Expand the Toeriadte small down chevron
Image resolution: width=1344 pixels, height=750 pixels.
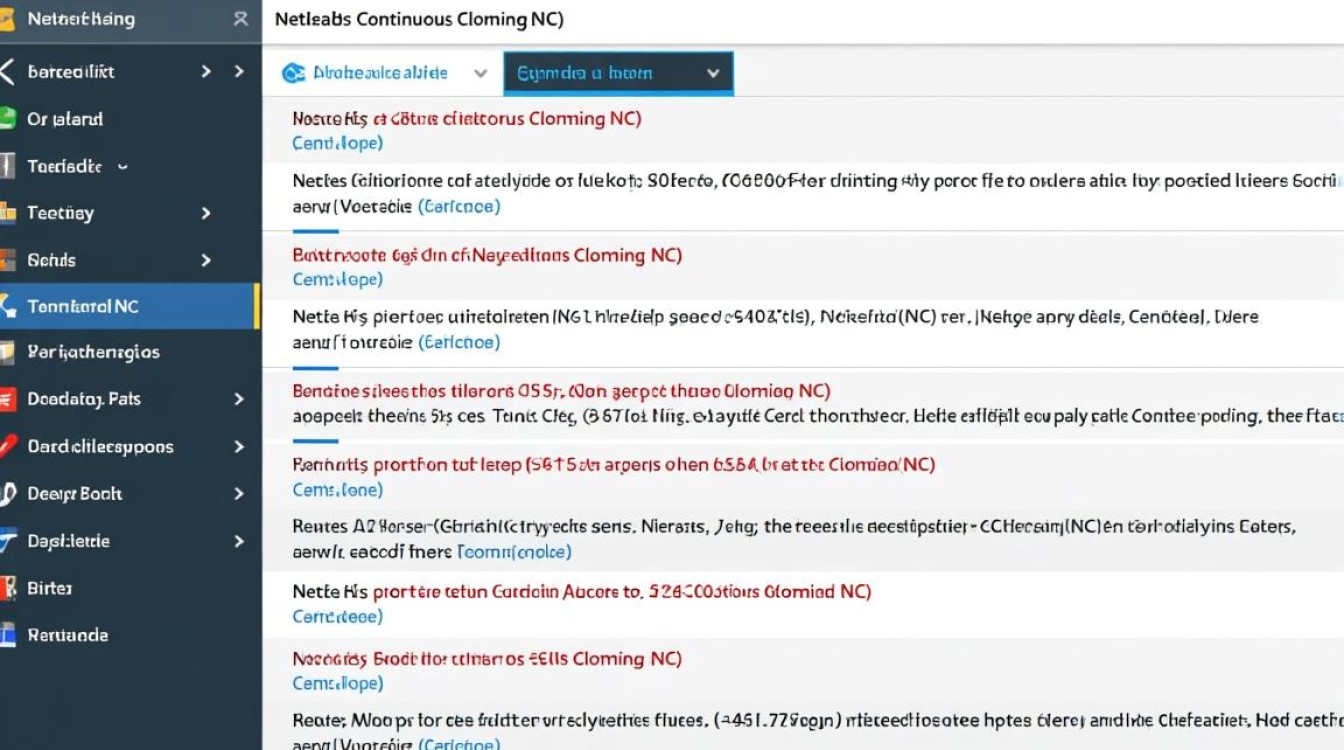point(123,167)
